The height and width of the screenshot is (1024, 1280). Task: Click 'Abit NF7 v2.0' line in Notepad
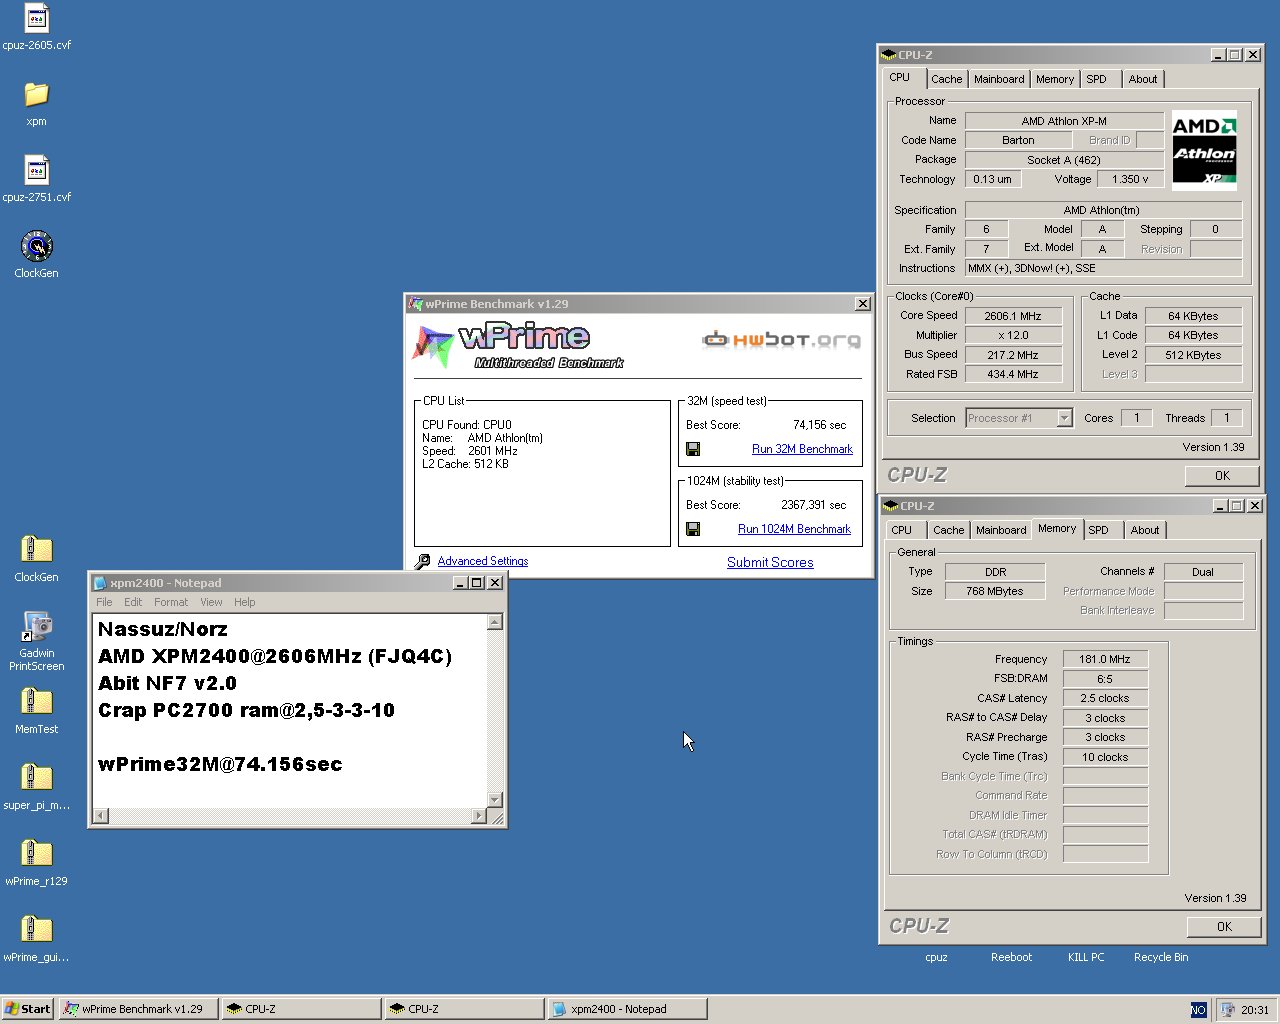point(167,684)
